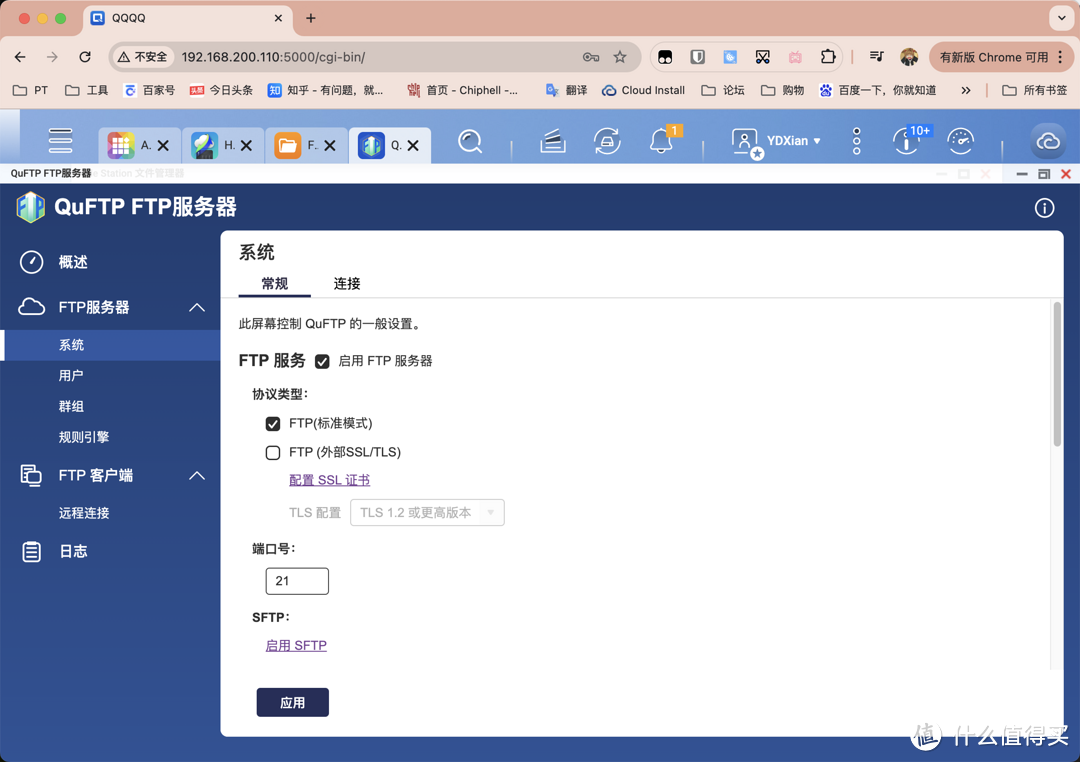Open the Enable SFTP (启用 SFTP) link
Viewport: 1080px width, 762px height.
click(x=296, y=646)
